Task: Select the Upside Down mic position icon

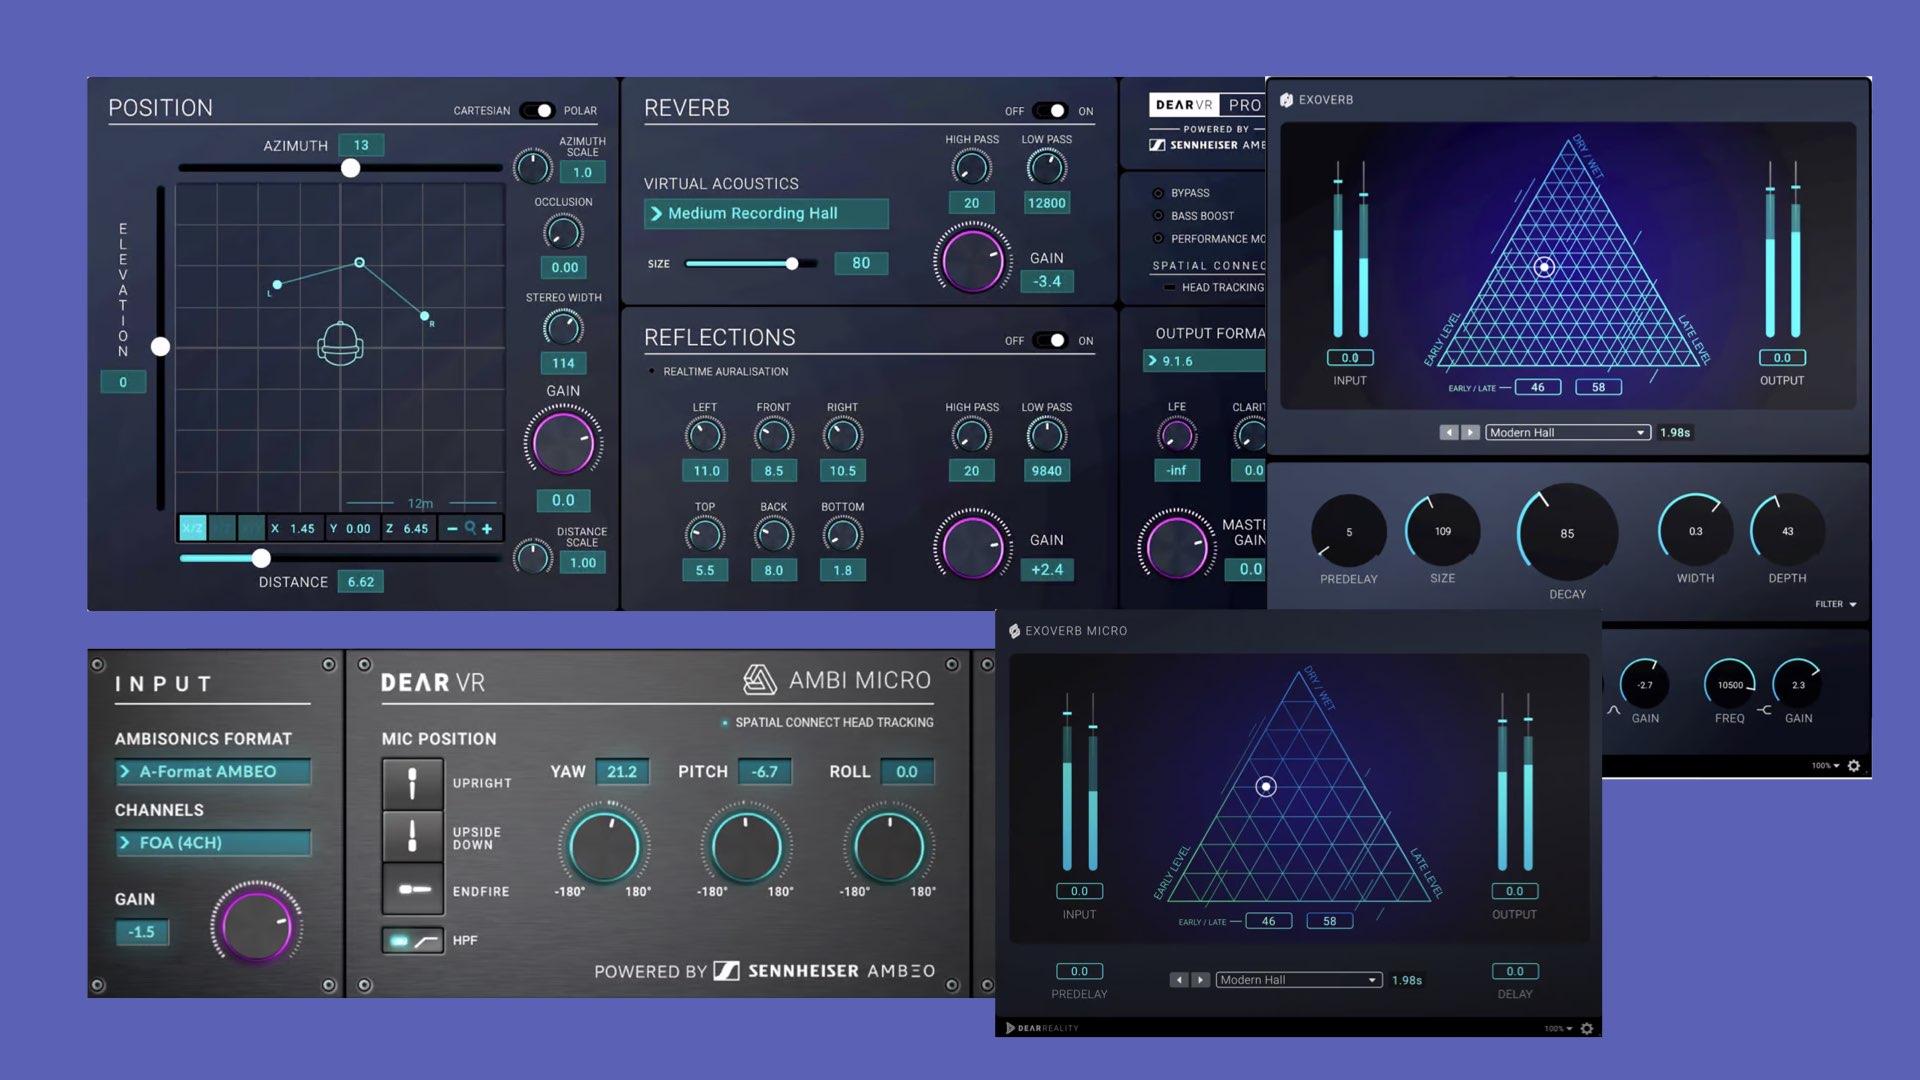Action: tap(412, 836)
